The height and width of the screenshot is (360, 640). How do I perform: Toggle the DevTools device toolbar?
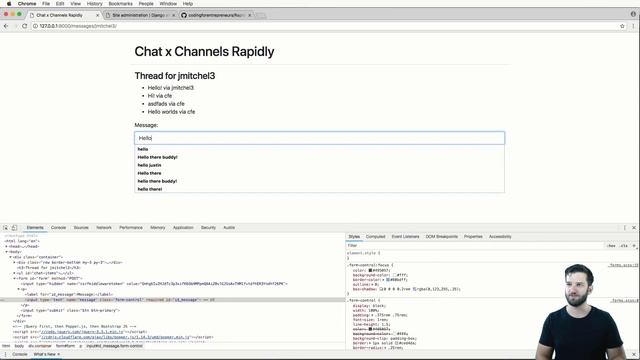pos(14,228)
